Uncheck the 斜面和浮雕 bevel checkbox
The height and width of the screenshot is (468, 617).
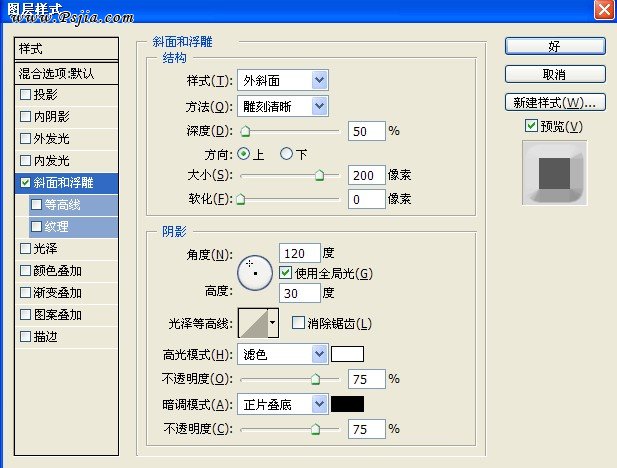(x=26, y=183)
